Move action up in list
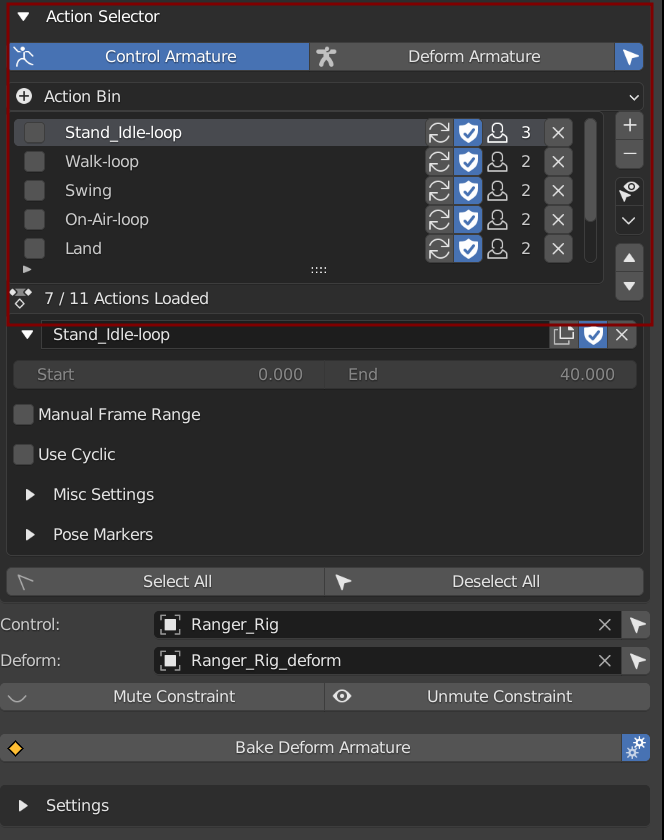The image size is (664, 840). point(629,258)
